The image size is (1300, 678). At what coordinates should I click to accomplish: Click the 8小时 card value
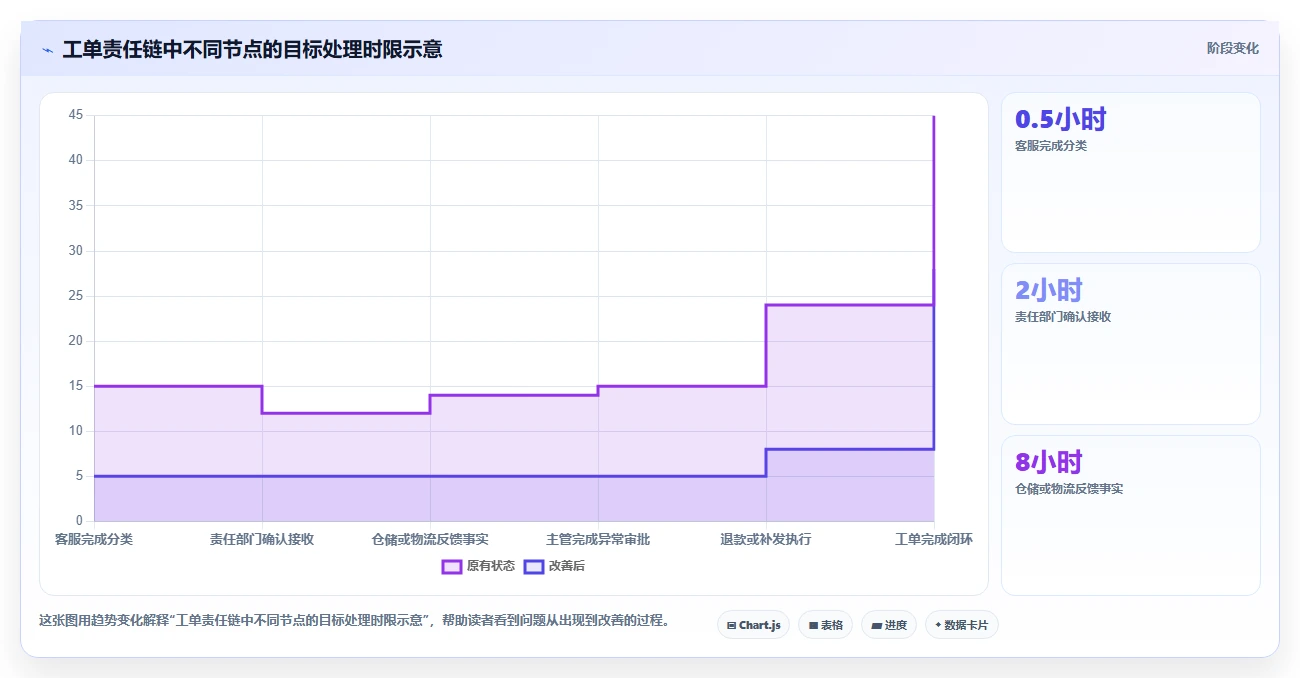pos(1049,463)
